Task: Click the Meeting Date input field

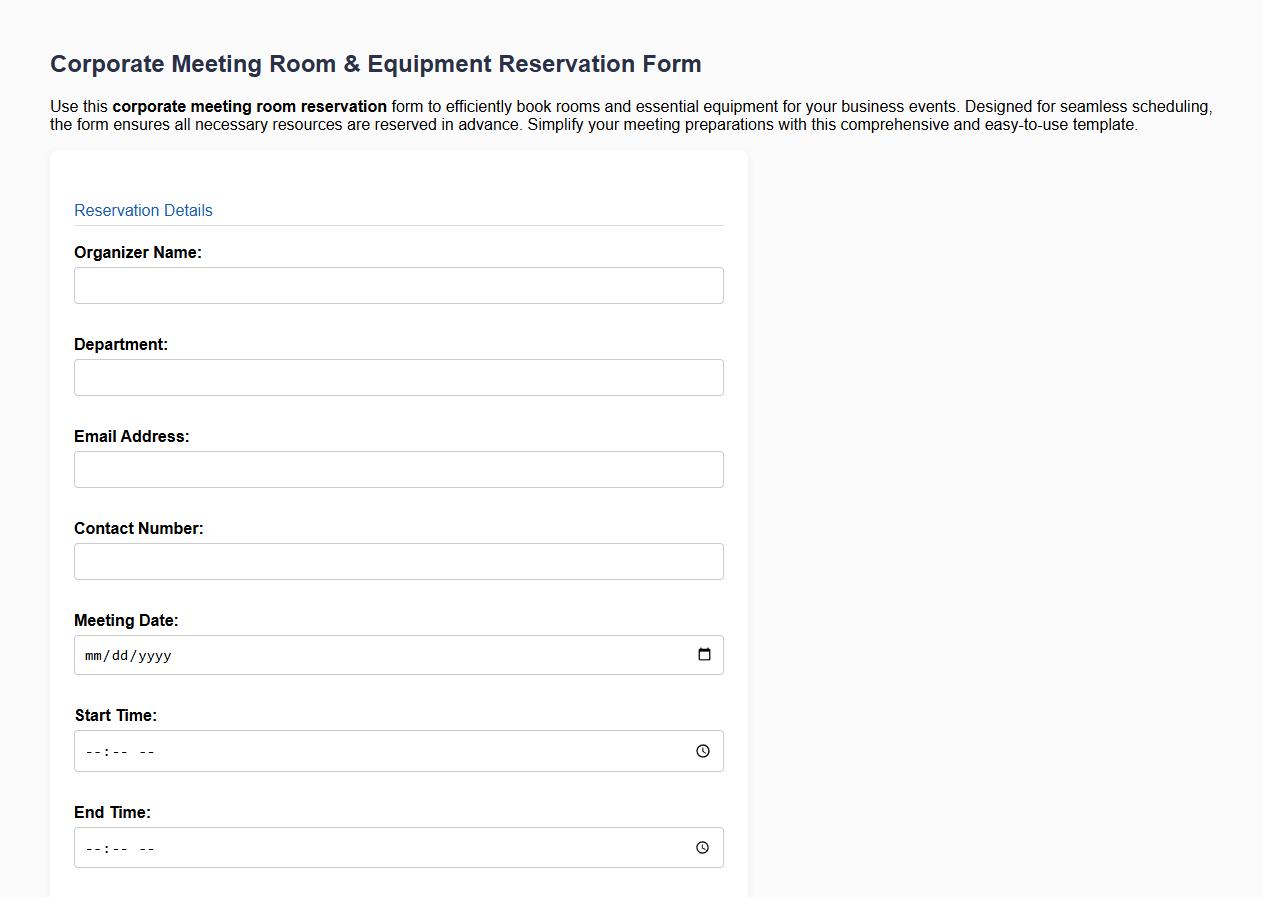Action: pos(350,655)
